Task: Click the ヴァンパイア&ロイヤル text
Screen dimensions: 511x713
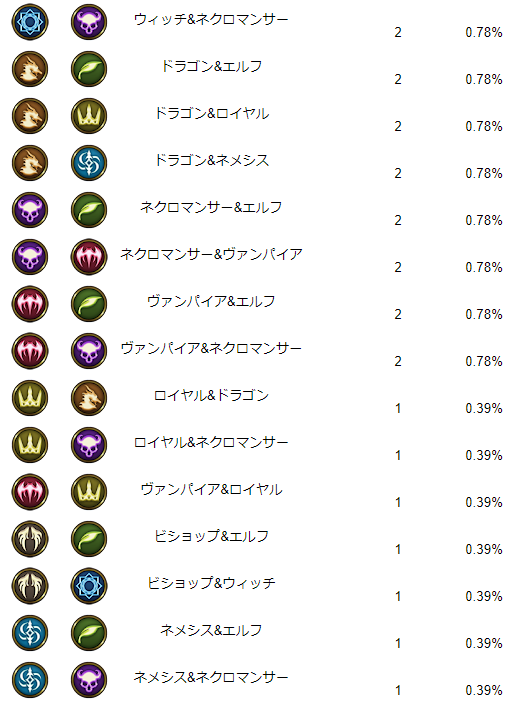Action: tap(211, 489)
